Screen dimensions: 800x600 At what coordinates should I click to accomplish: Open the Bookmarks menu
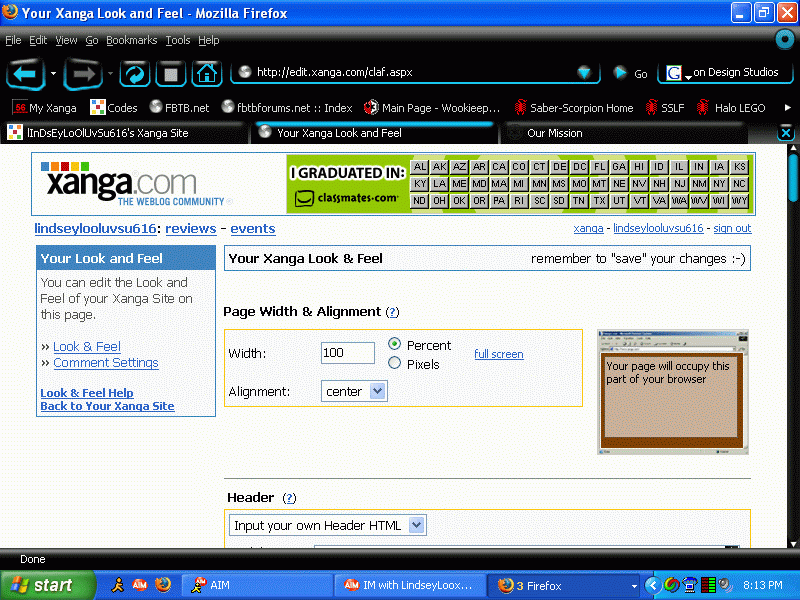pos(132,40)
